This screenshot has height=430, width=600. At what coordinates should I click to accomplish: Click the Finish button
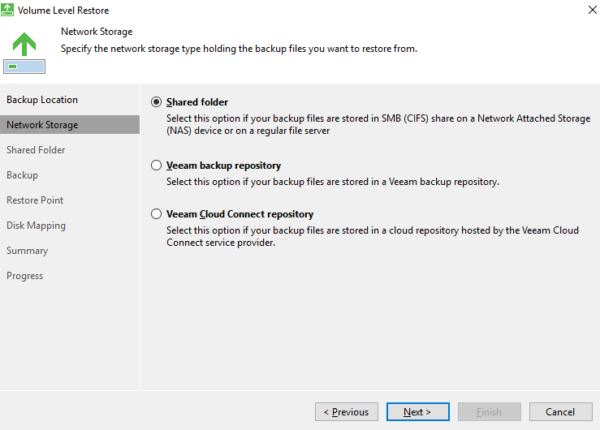(489, 411)
